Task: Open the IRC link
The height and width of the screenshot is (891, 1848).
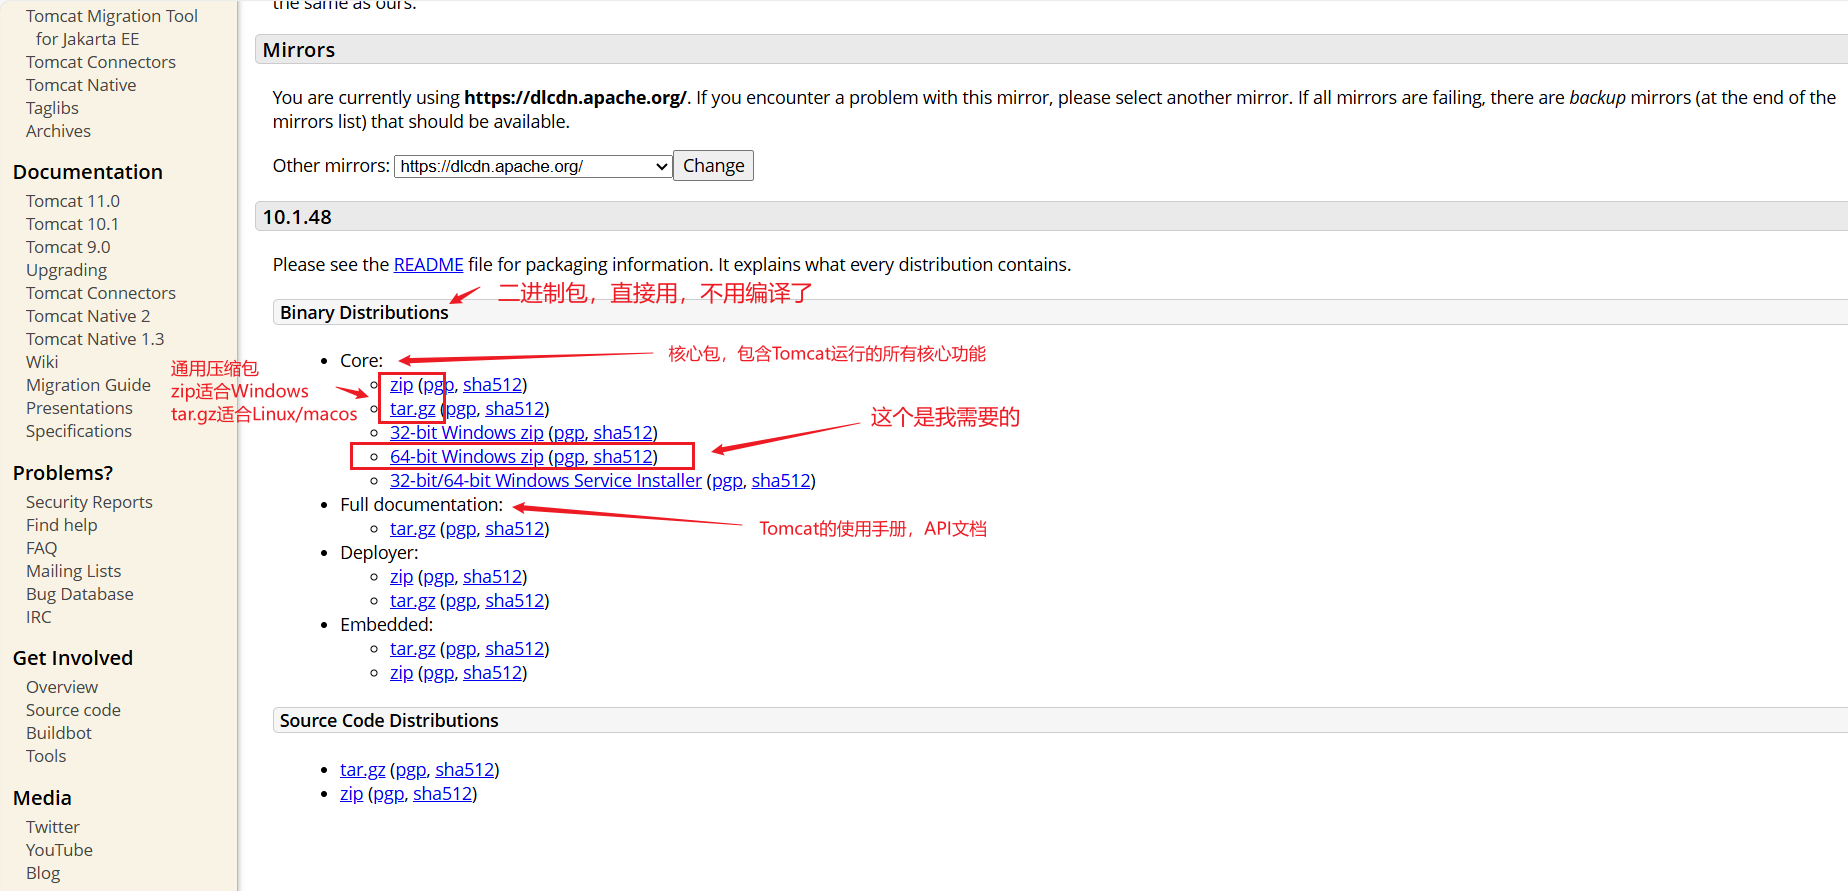Action: 39,617
